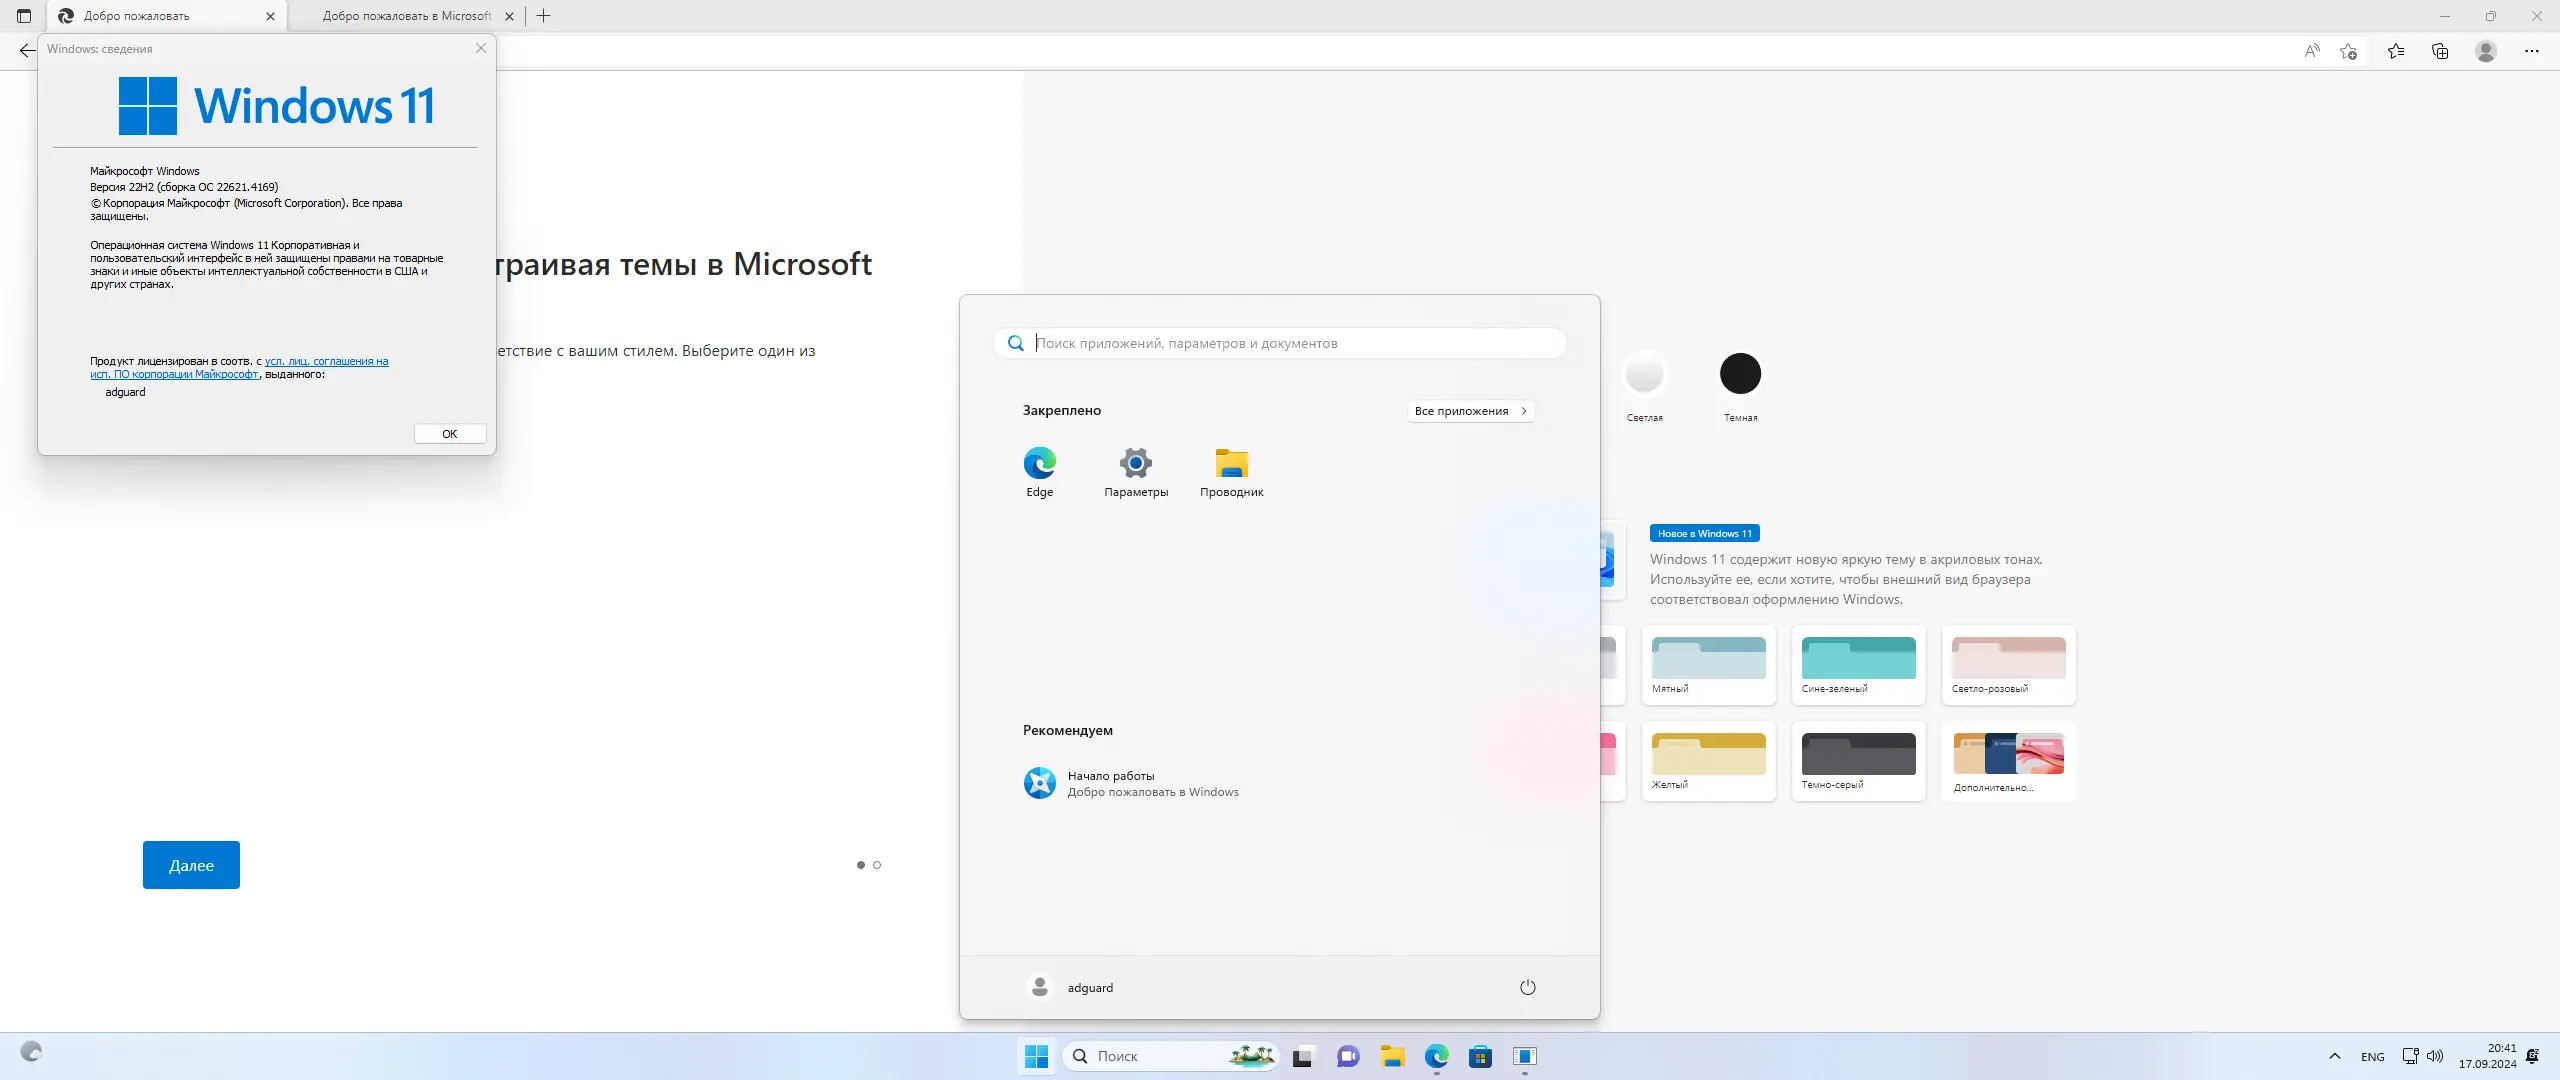
Task: Open the 'Дополнительно...' themes option
Action: click(x=2007, y=760)
